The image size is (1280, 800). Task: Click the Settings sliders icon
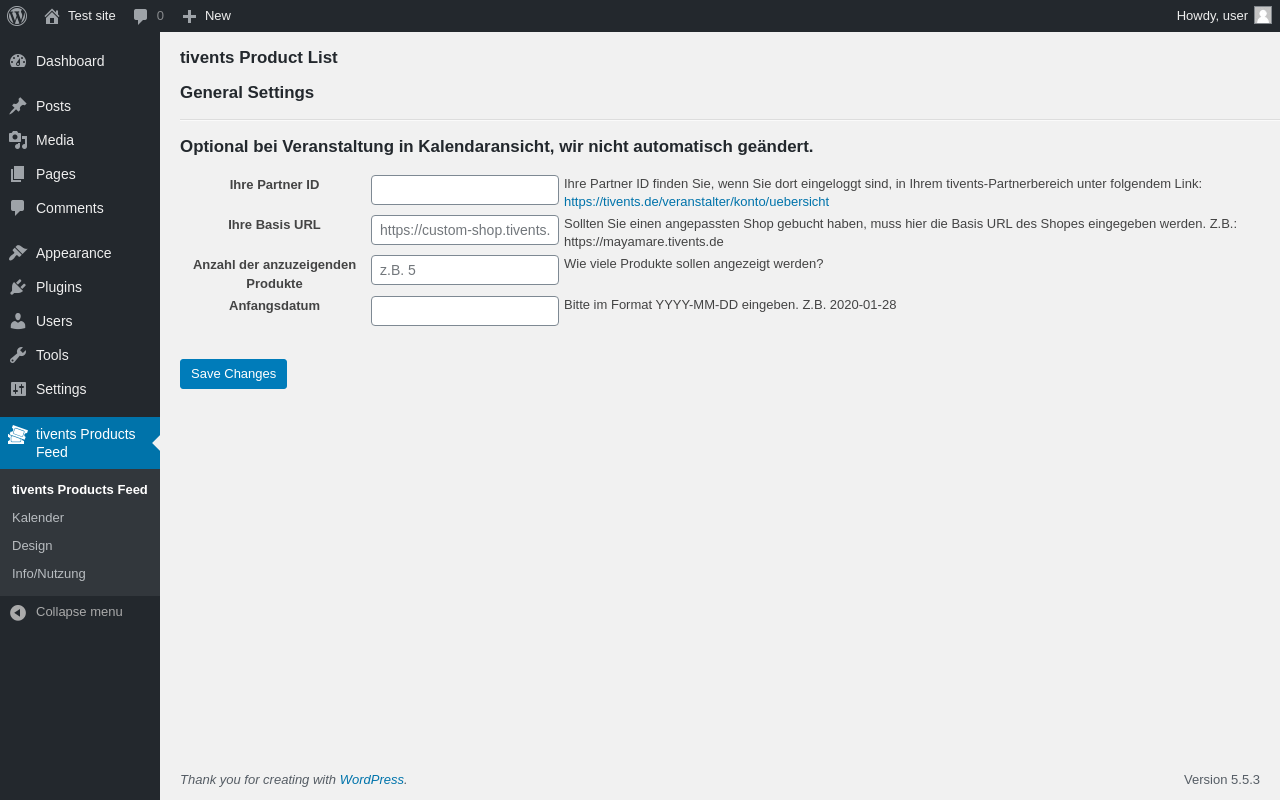(x=18, y=389)
